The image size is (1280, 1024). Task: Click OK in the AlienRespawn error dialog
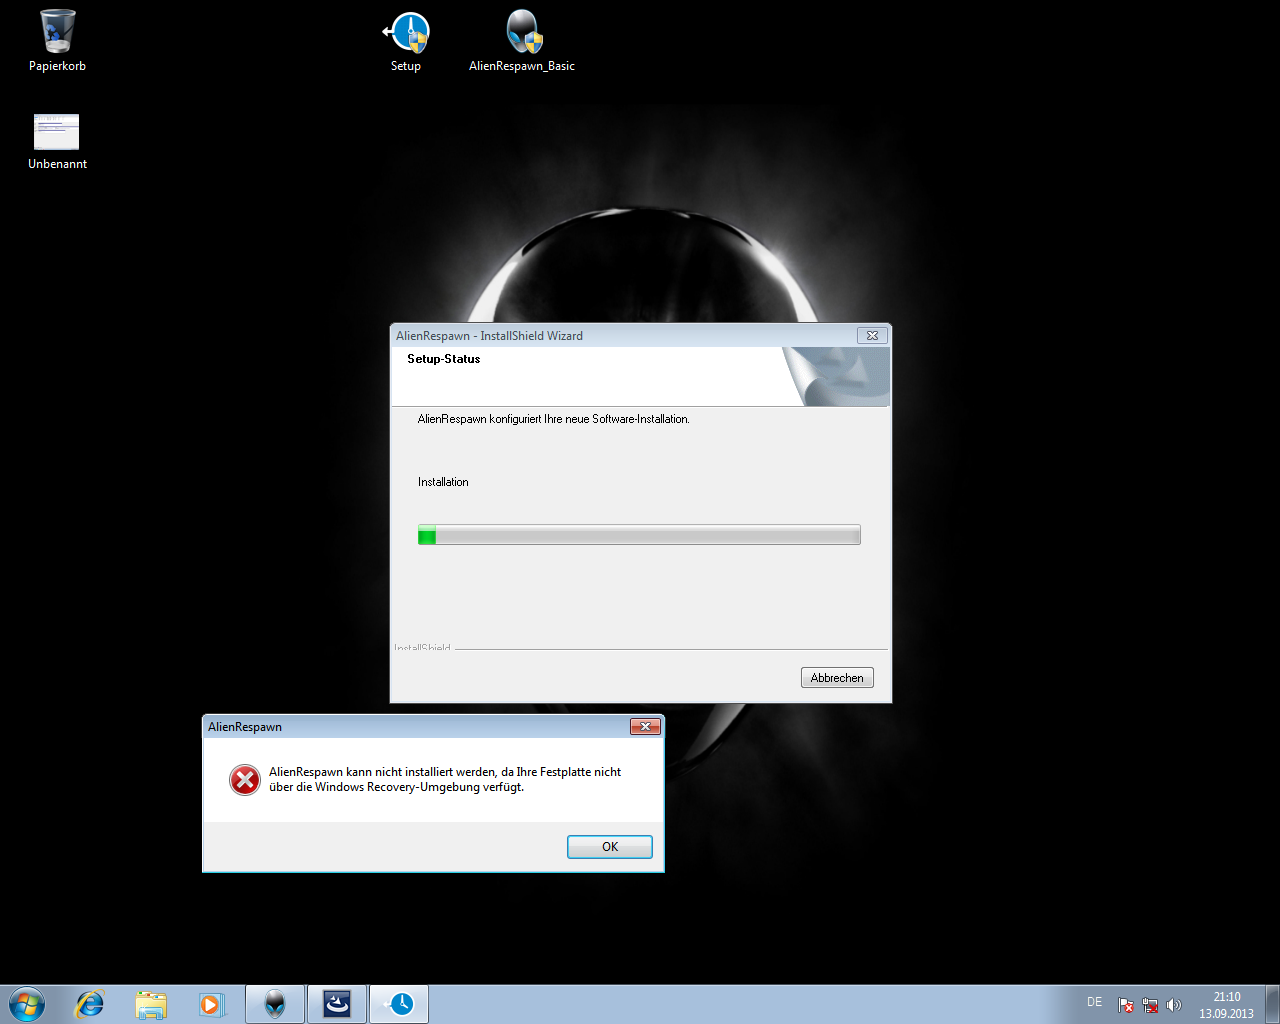point(610,847)
